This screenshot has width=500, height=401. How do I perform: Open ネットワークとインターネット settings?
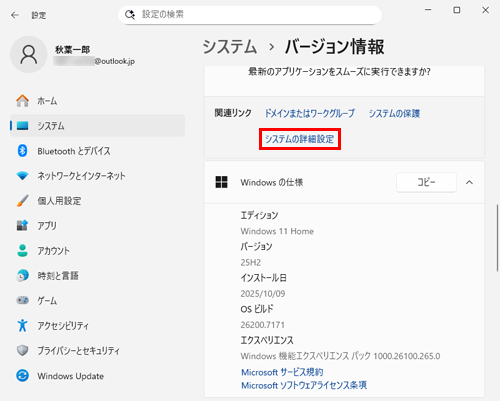[97, 176]
